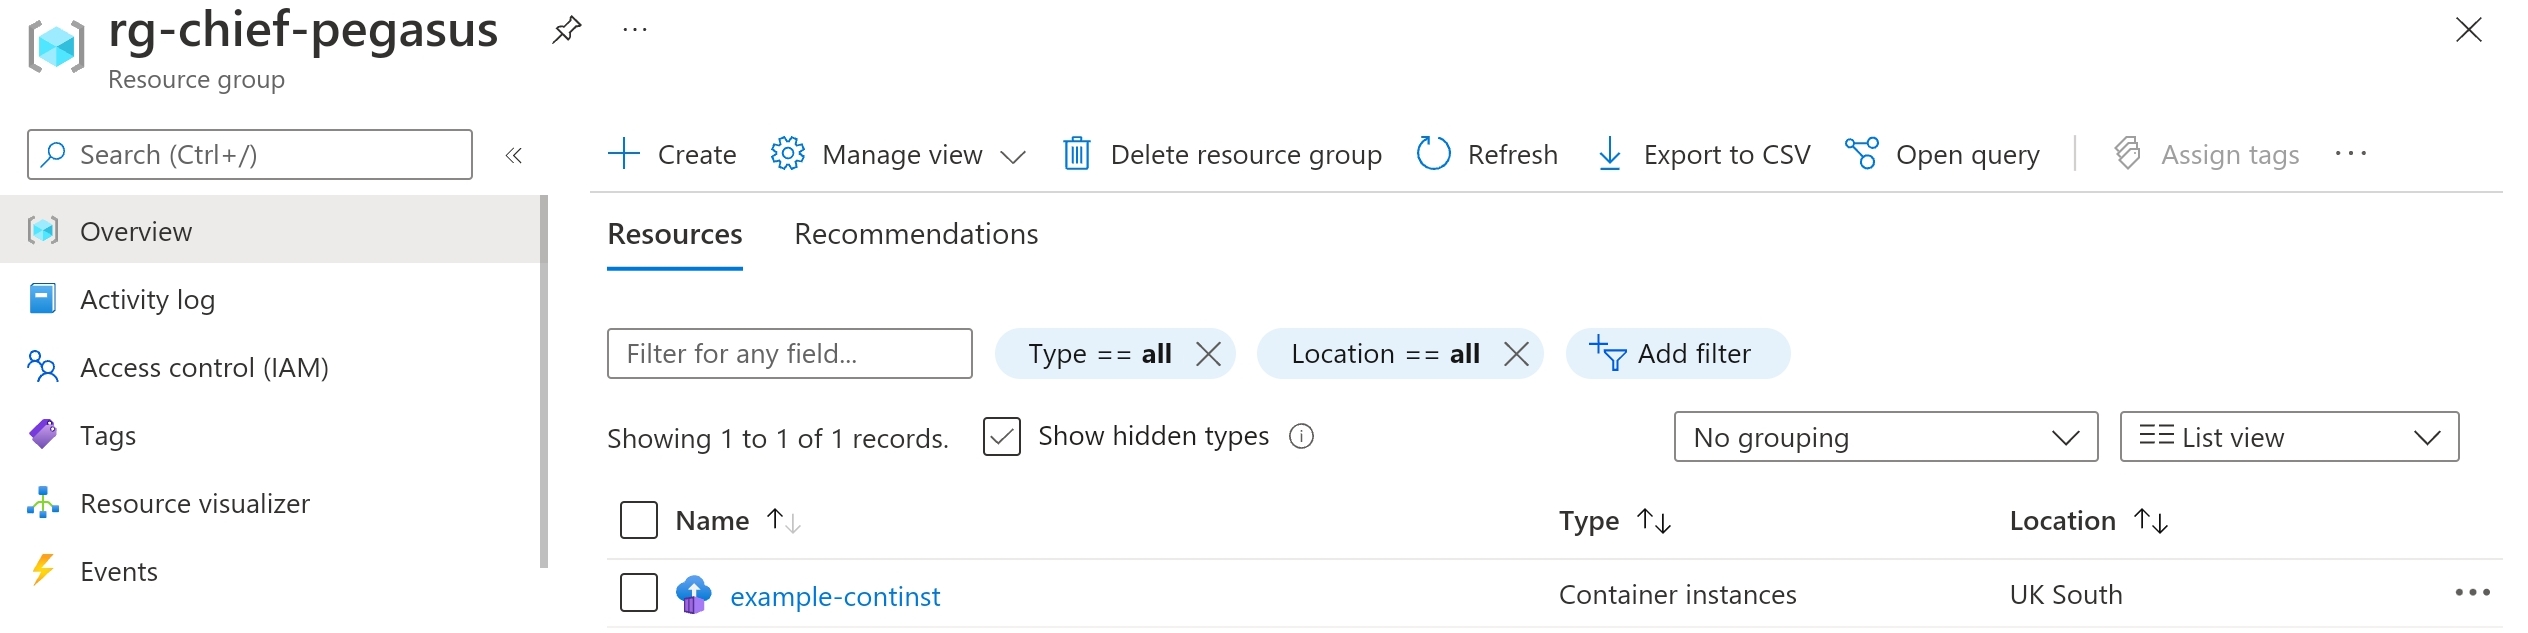The height and width of the screenshot is (633, 2528).
Task: Open the Activity log menu item
Action: 270,299
